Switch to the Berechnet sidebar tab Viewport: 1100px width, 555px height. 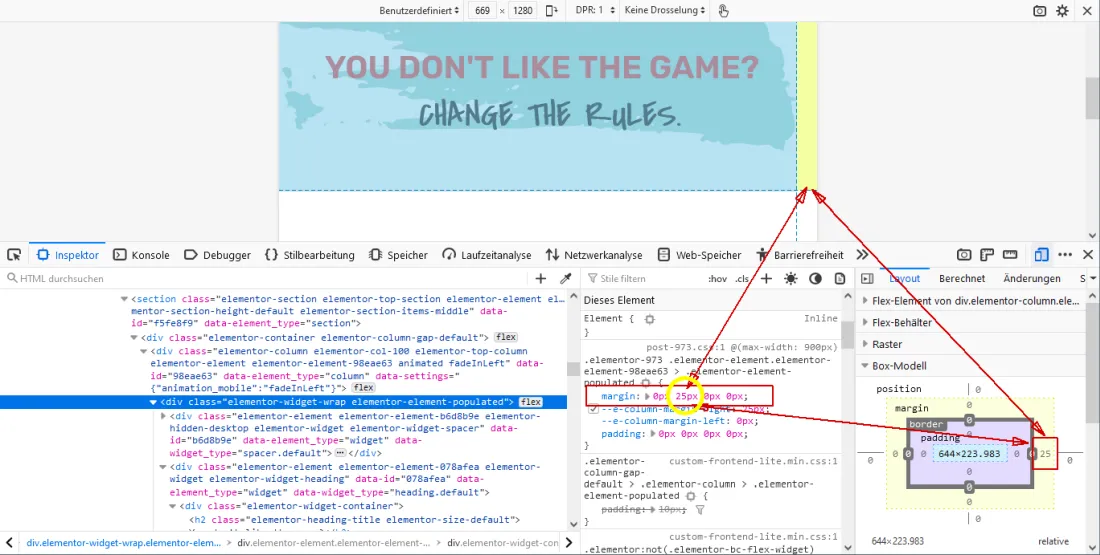click(x=962, y=279)
